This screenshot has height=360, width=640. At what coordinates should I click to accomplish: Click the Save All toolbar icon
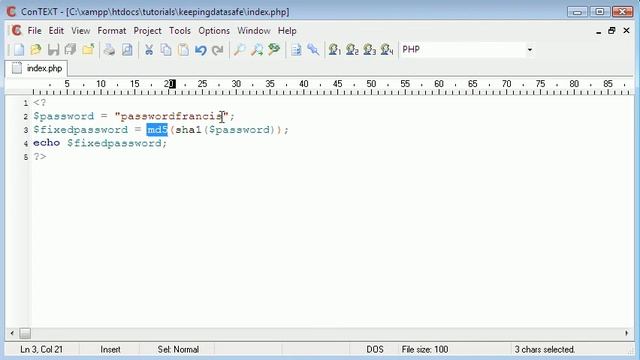coord(71,50)
